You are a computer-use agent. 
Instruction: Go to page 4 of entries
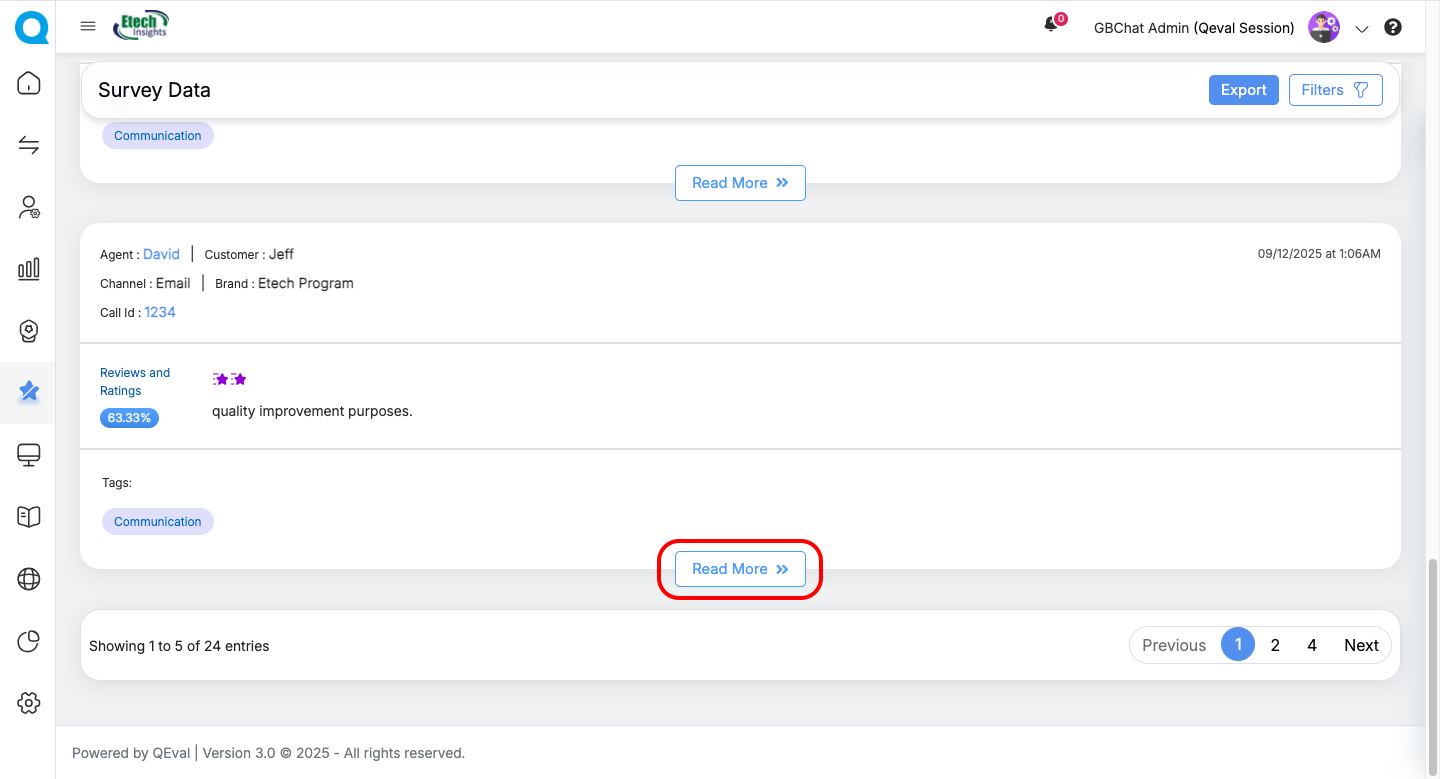pos(1312,645)
